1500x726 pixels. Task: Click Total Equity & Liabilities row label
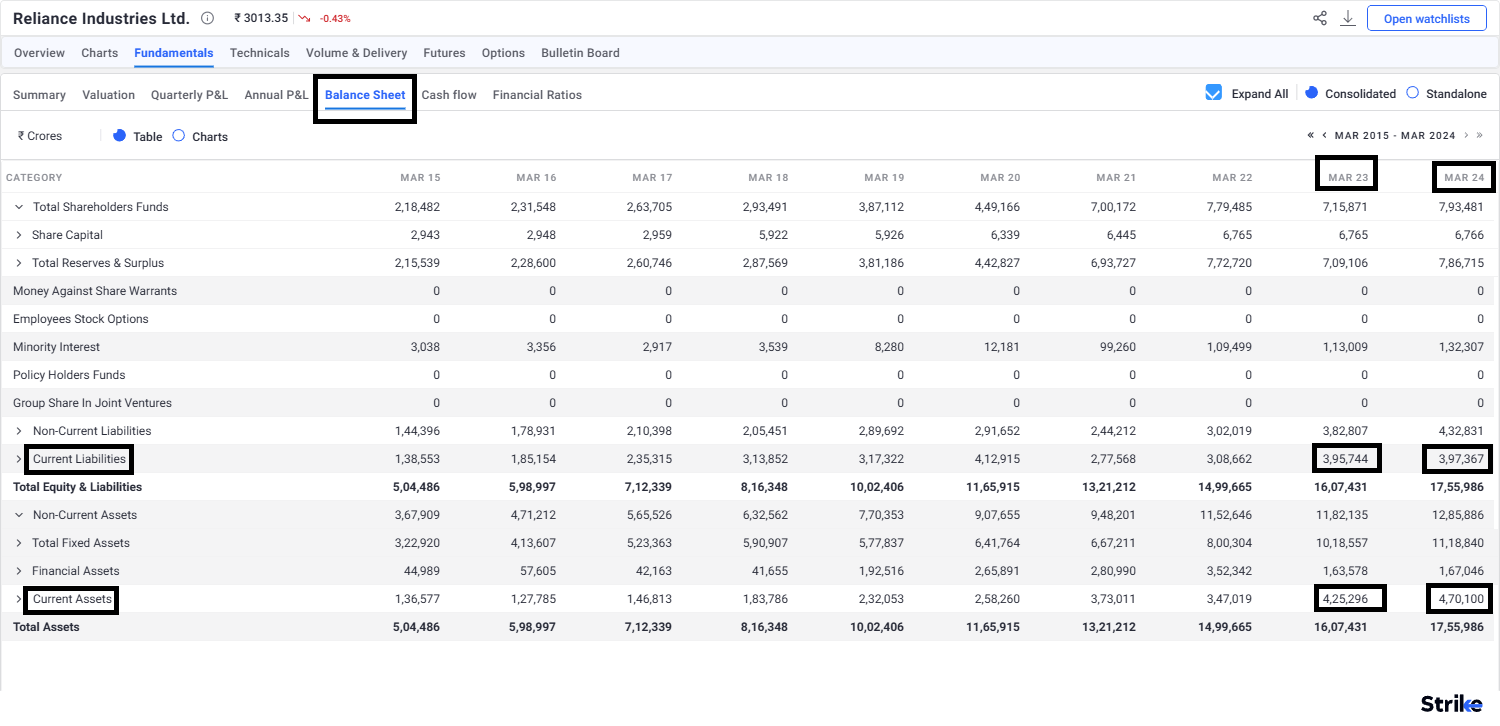(77, 487)
